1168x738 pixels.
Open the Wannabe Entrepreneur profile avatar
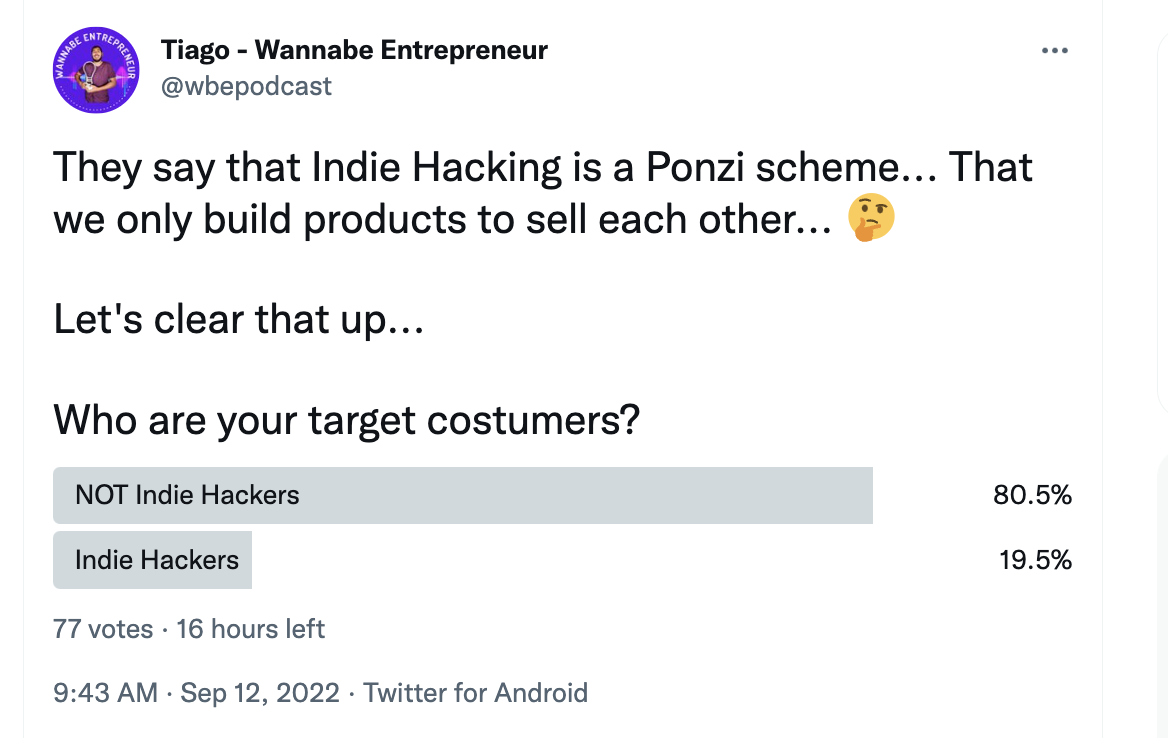(96, 69)
